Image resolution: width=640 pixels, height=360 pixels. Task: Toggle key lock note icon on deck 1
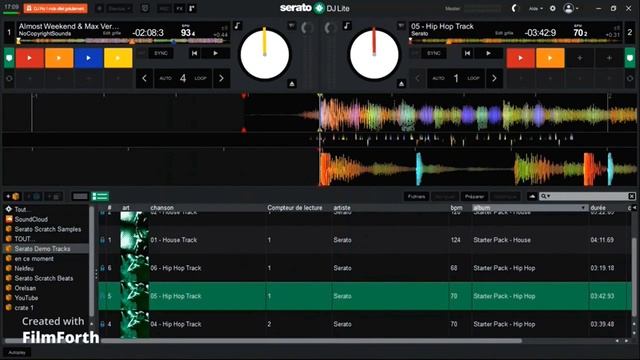(238, 26)
